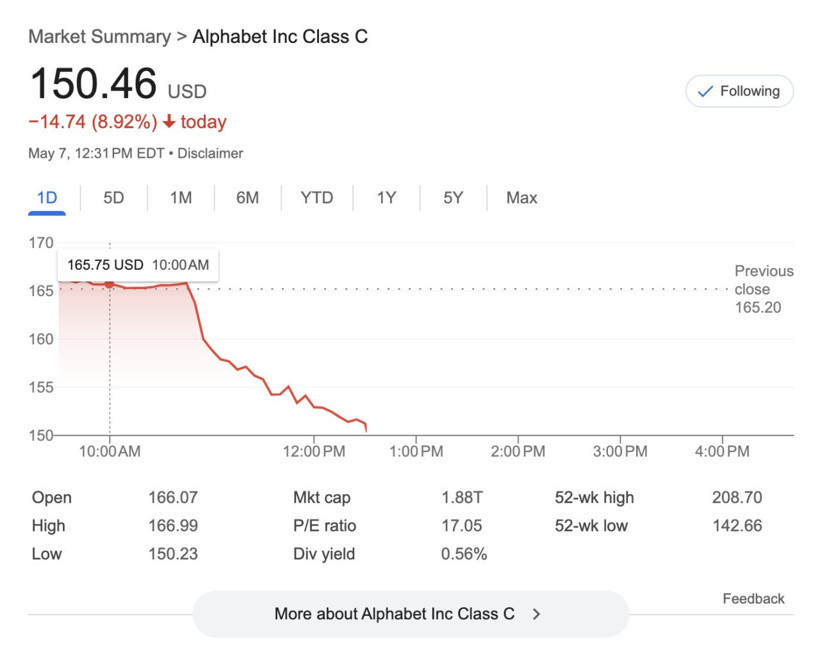
Task: Click the Market Summary breadcrumb link
Action: point(99,37)
